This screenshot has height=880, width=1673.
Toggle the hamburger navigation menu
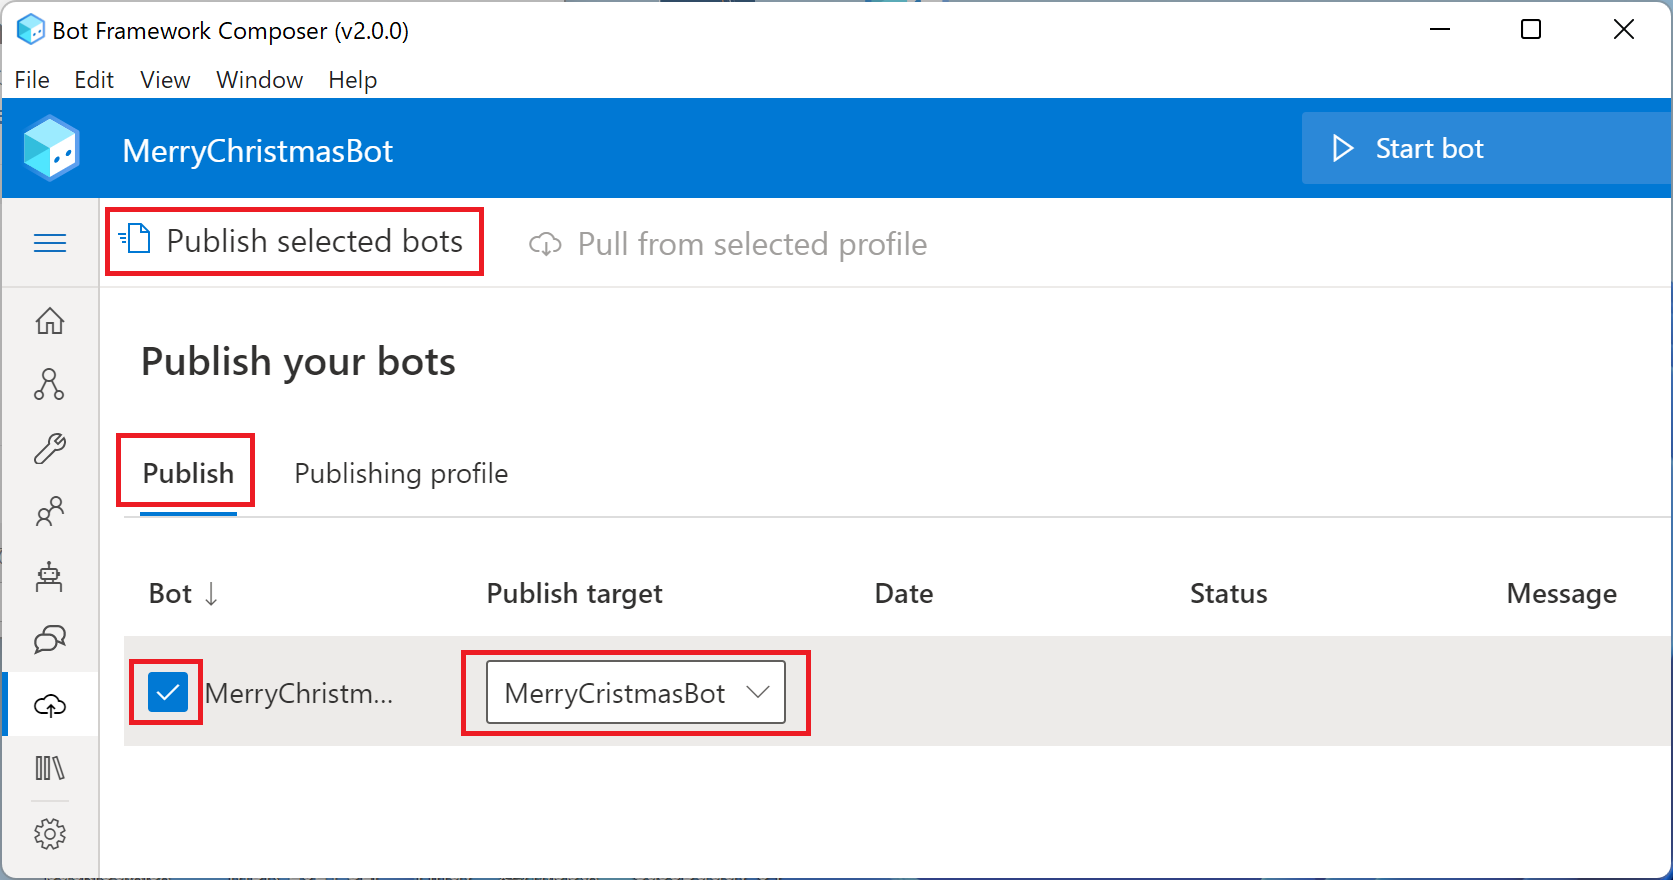coord(50,243)
